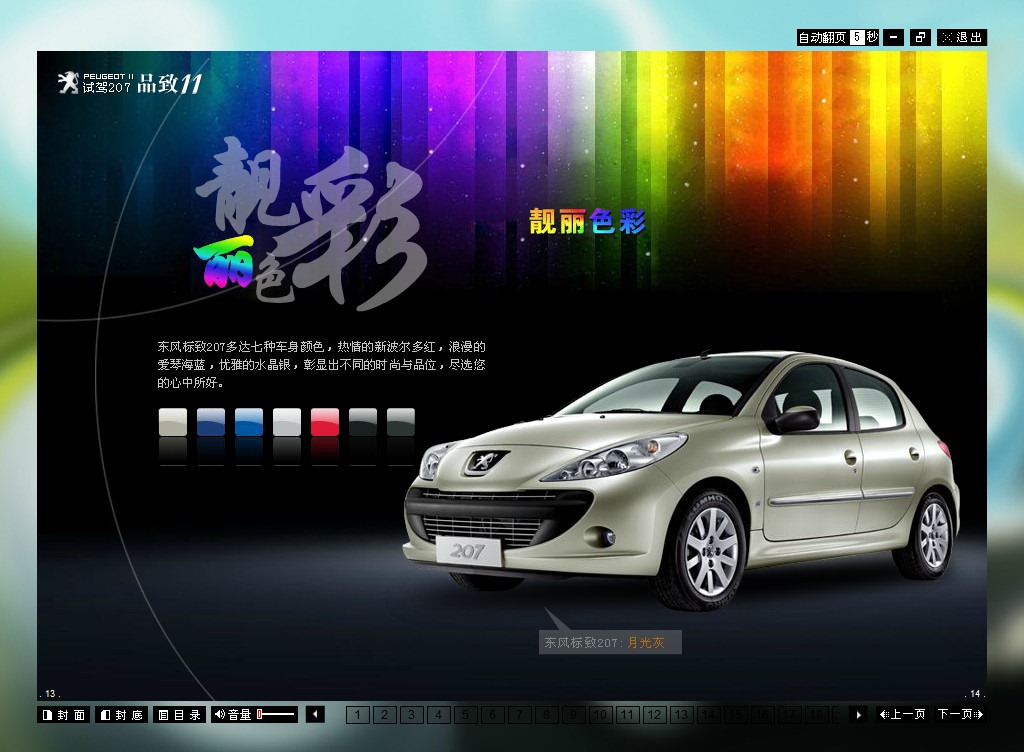Click the paragraph starting with 东风标致207多达七种
Viewport: 1024px width, 752px height.
(x=321, y=364)
